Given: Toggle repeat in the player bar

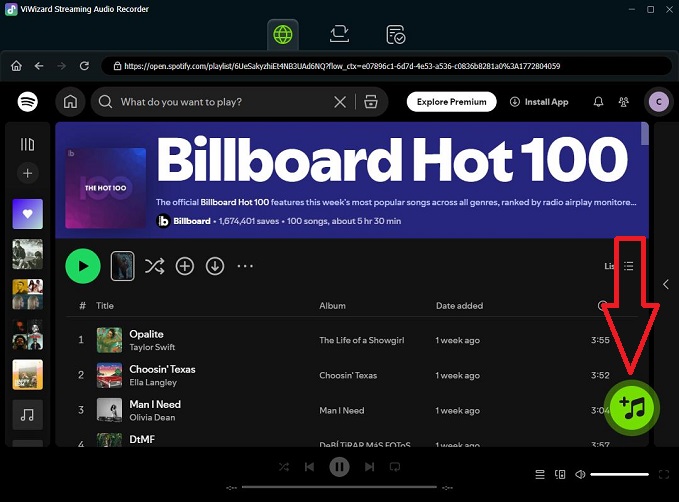Looking at the screenshot, I should (x=394, y=467).
